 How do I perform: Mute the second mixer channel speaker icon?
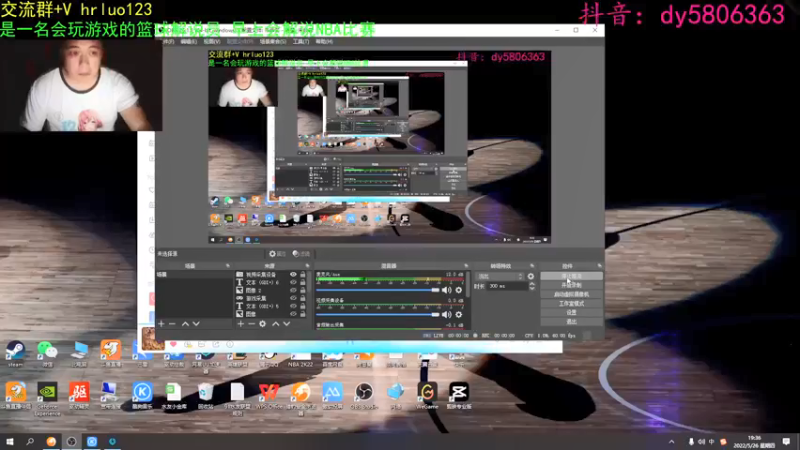click(x=446, y=315)
